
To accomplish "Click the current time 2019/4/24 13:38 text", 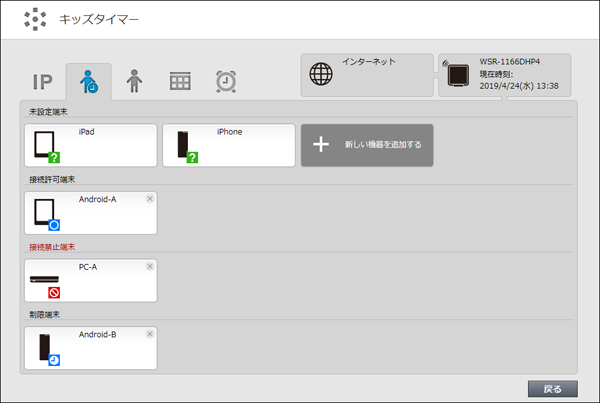I will pos(519,86).
